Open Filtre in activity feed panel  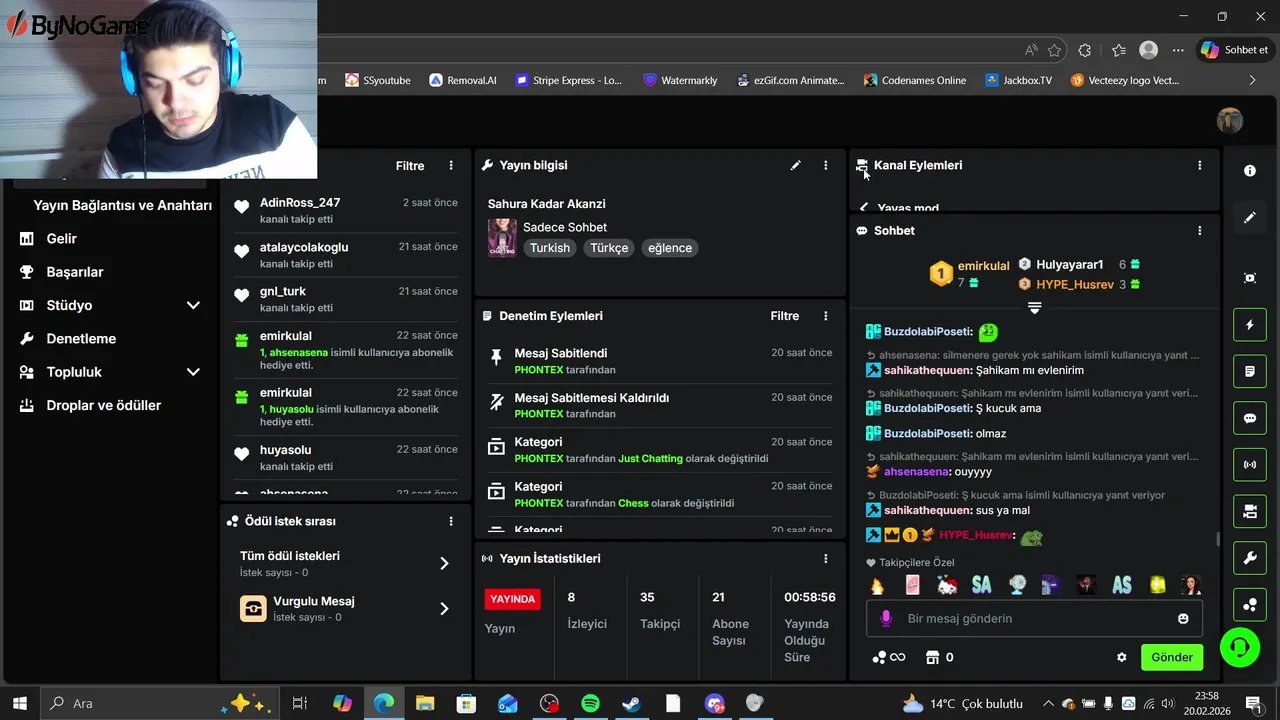410,166
